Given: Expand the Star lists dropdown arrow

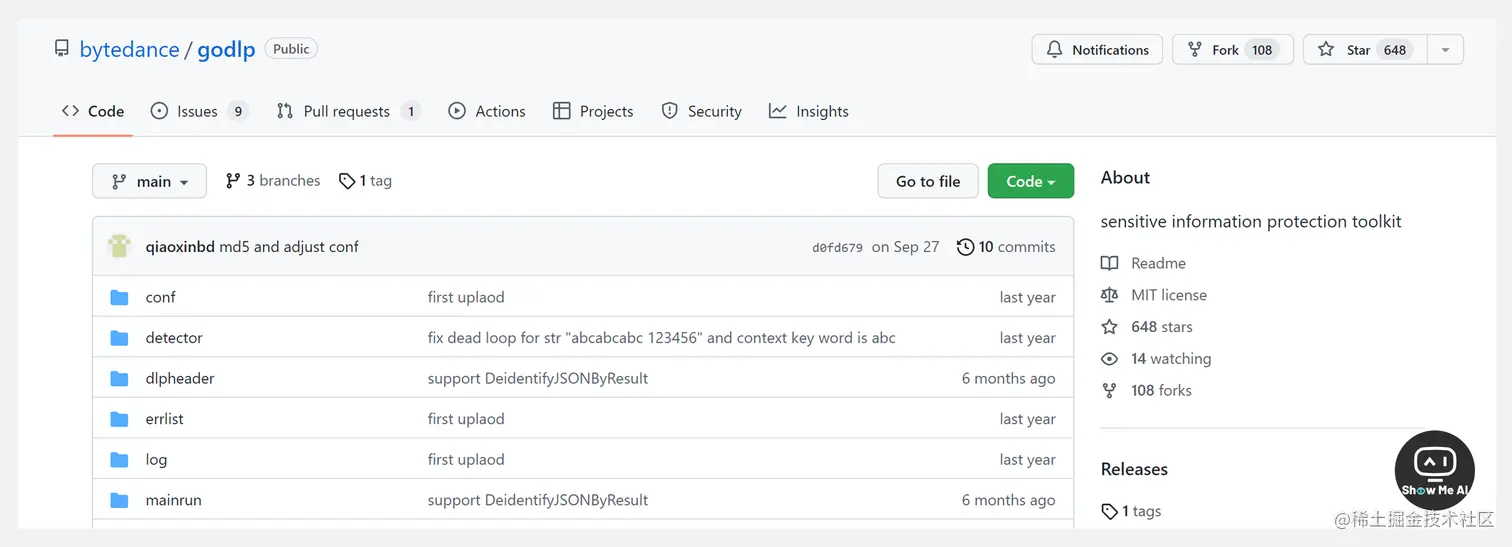Looking at the screenshot, I should 1444,50.
